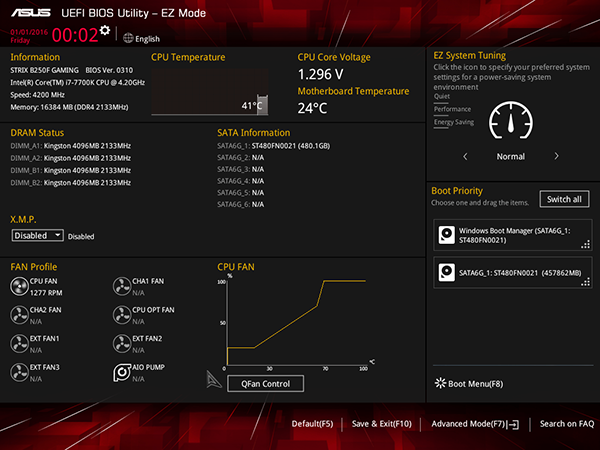
Task: Click SATA6G_5 N/A entry
Action: click(241, 192)
